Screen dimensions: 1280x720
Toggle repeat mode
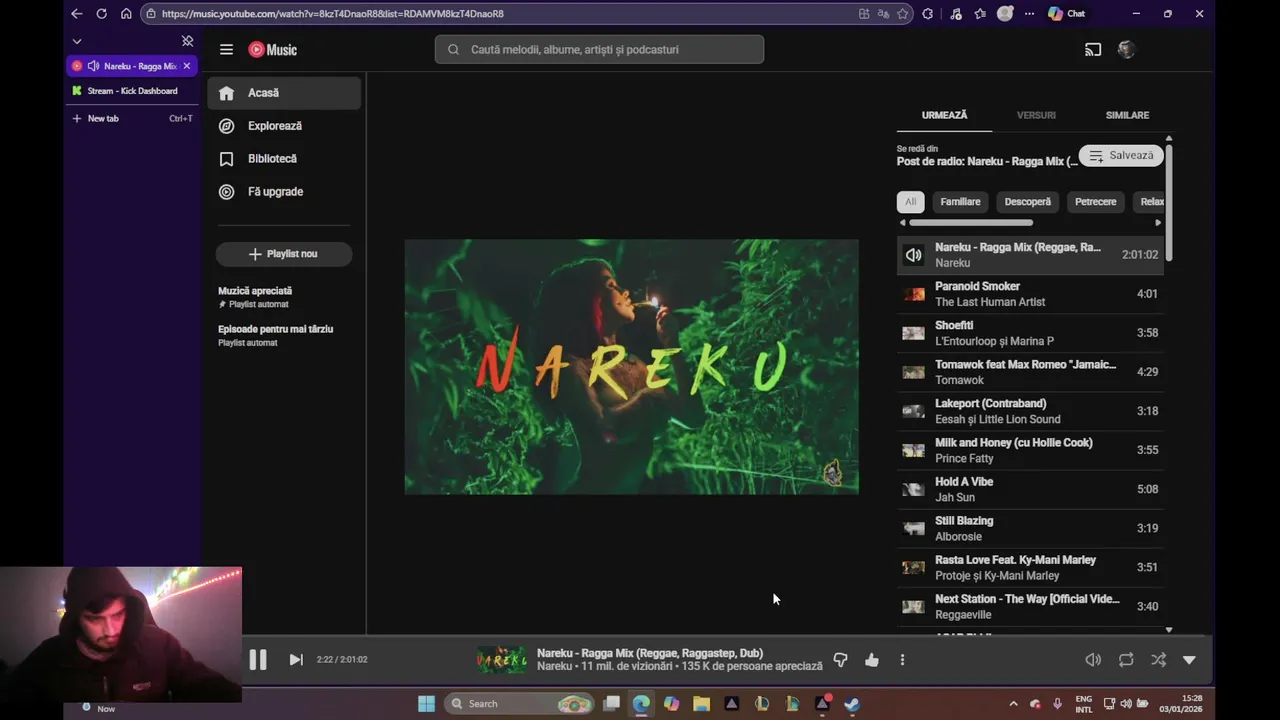pos(1126,659)
